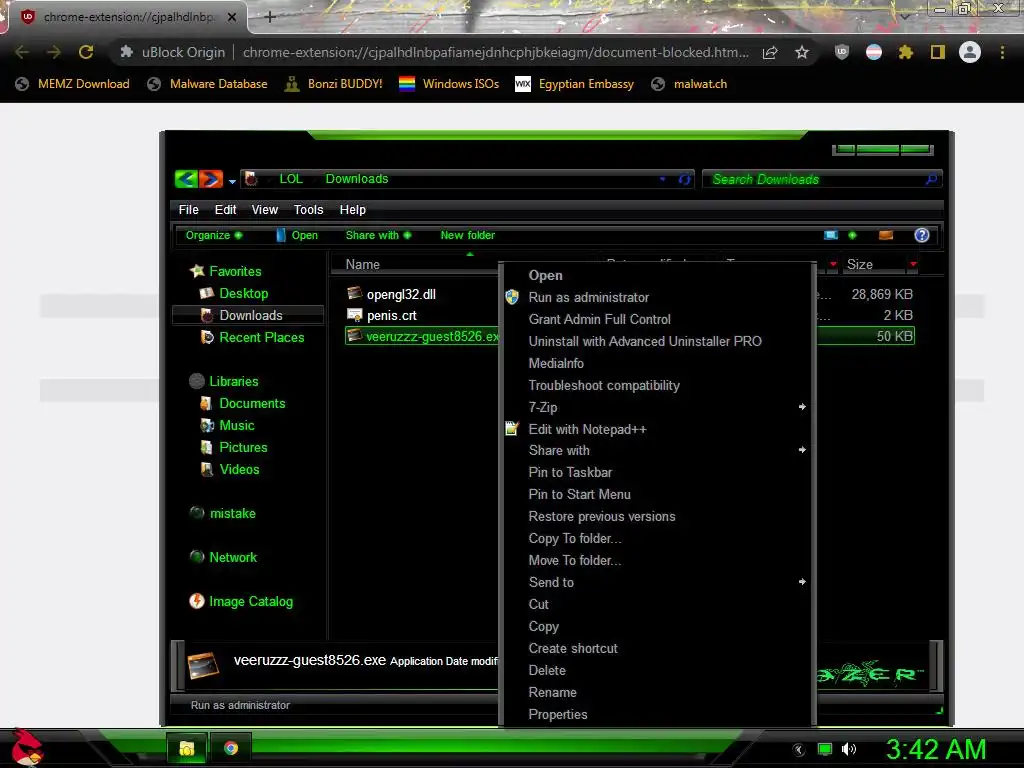Choose Run as administrator in the context menu

pos(588,297)
